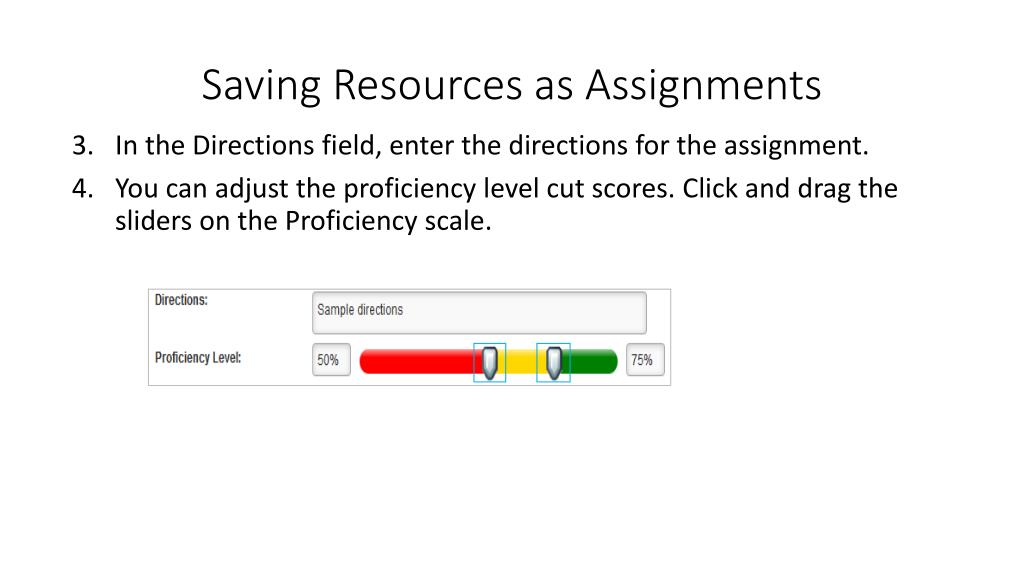Click the 75% cut score box
The width and height of the screenshot is (1024, 576).
[645, 360]
